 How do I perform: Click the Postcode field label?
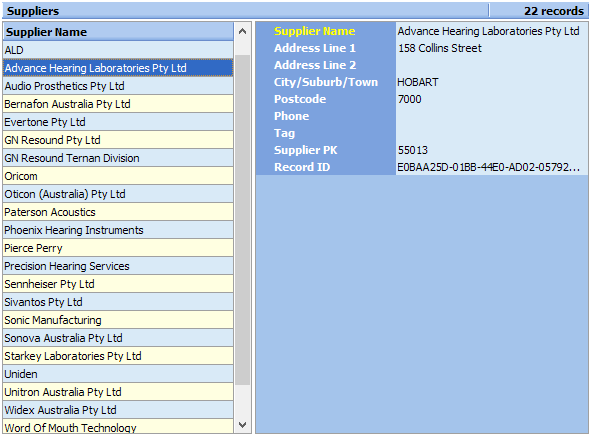click(300, 99)
